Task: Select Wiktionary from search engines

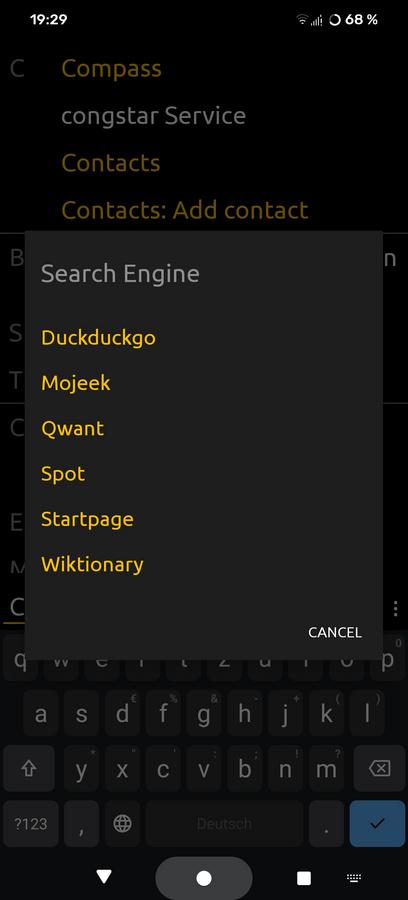Action: [92, 564]
